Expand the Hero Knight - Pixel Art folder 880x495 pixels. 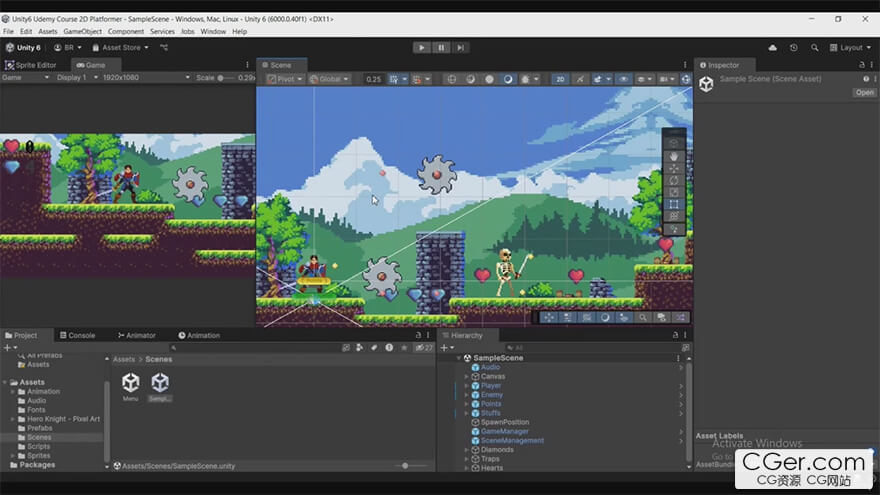13,419
